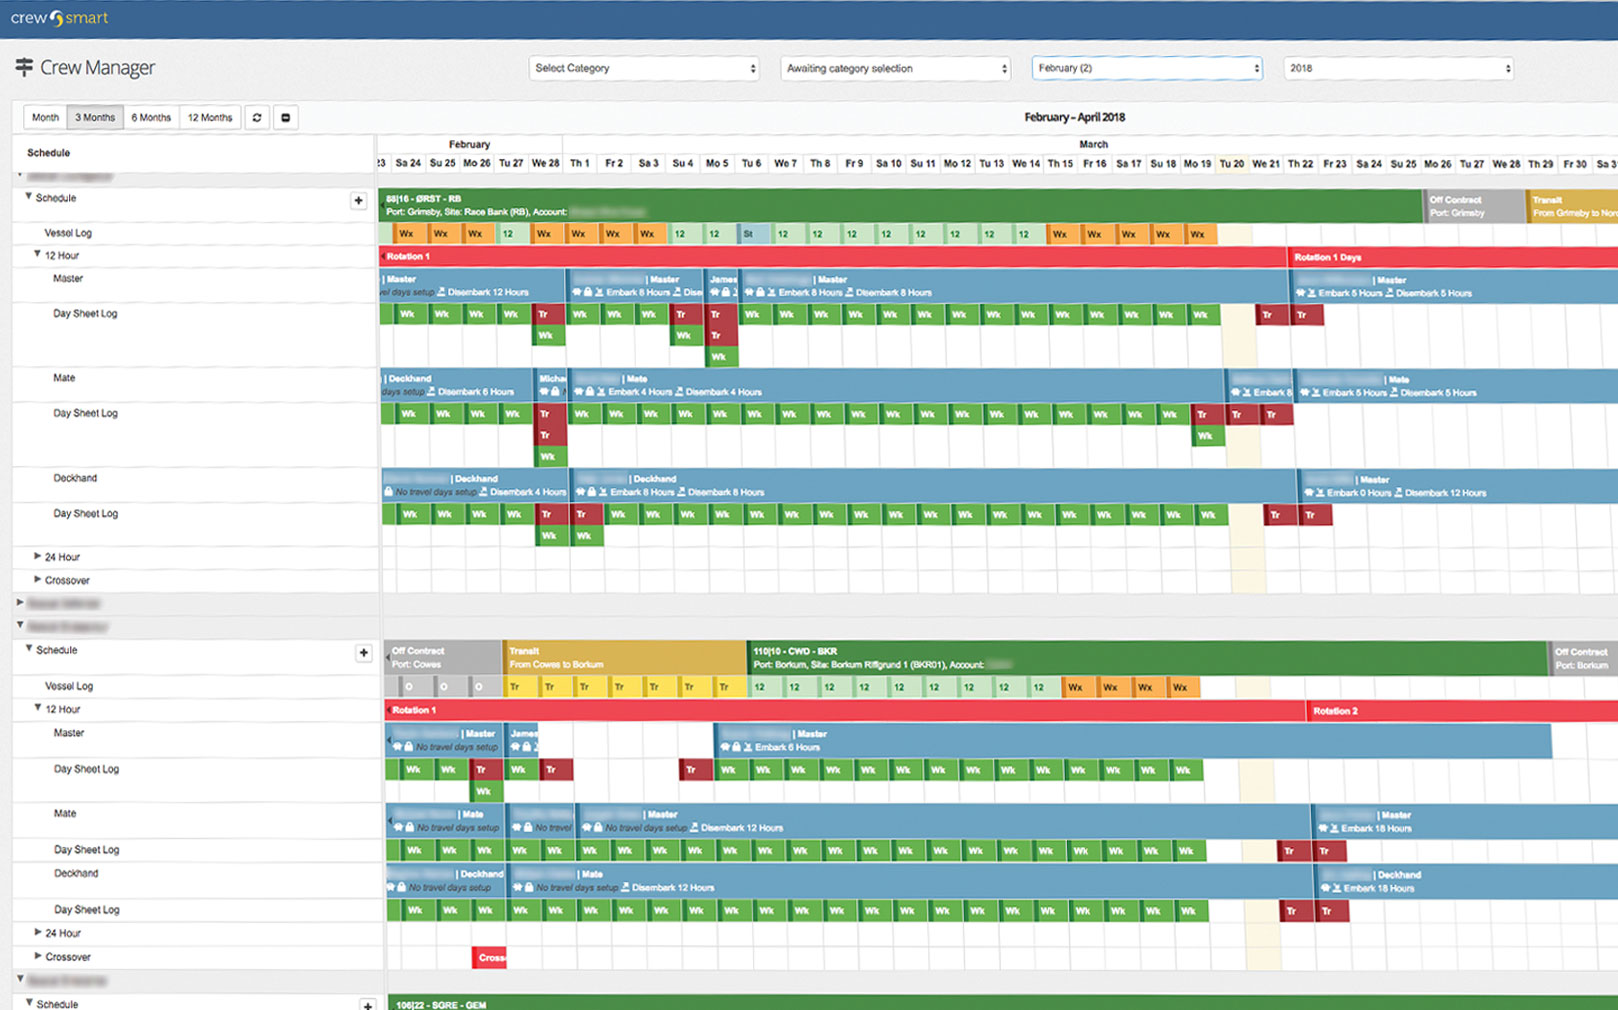Click the Crew Manager signpost icon
Screen dimensions: 1618x1010
point(24,67)
